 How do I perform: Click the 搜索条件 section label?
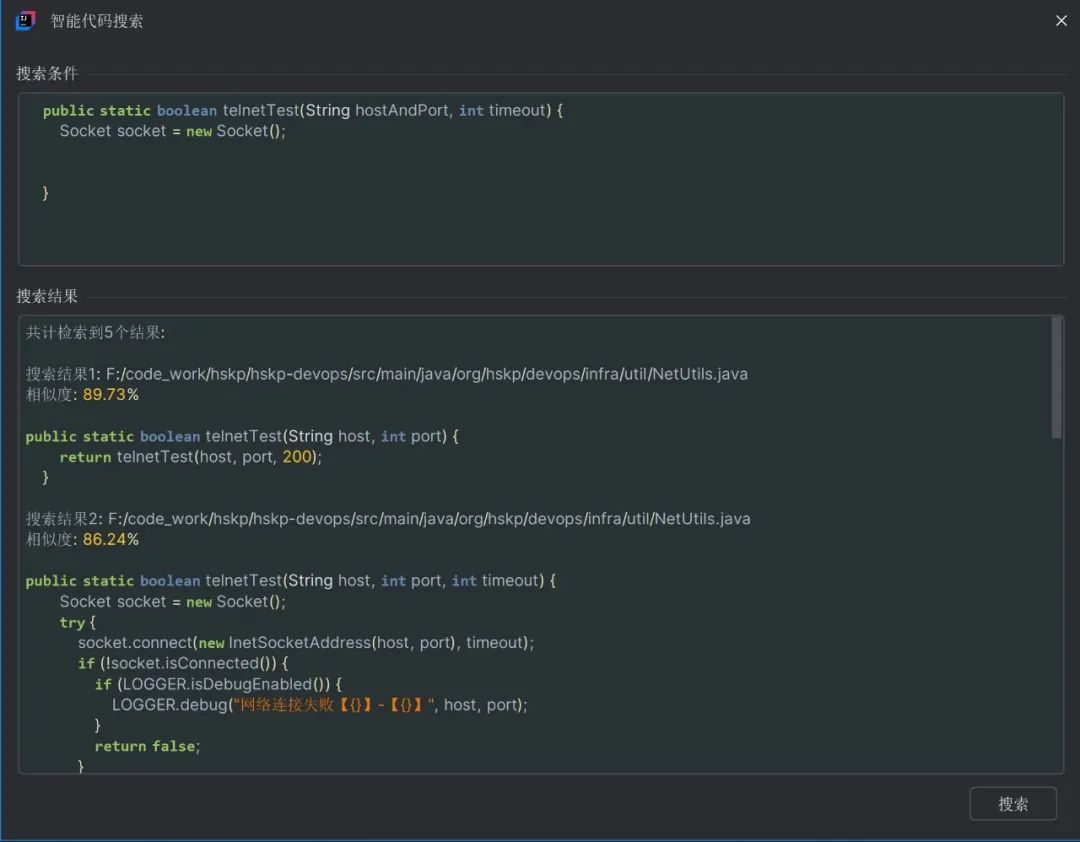[x=47, y=74]
